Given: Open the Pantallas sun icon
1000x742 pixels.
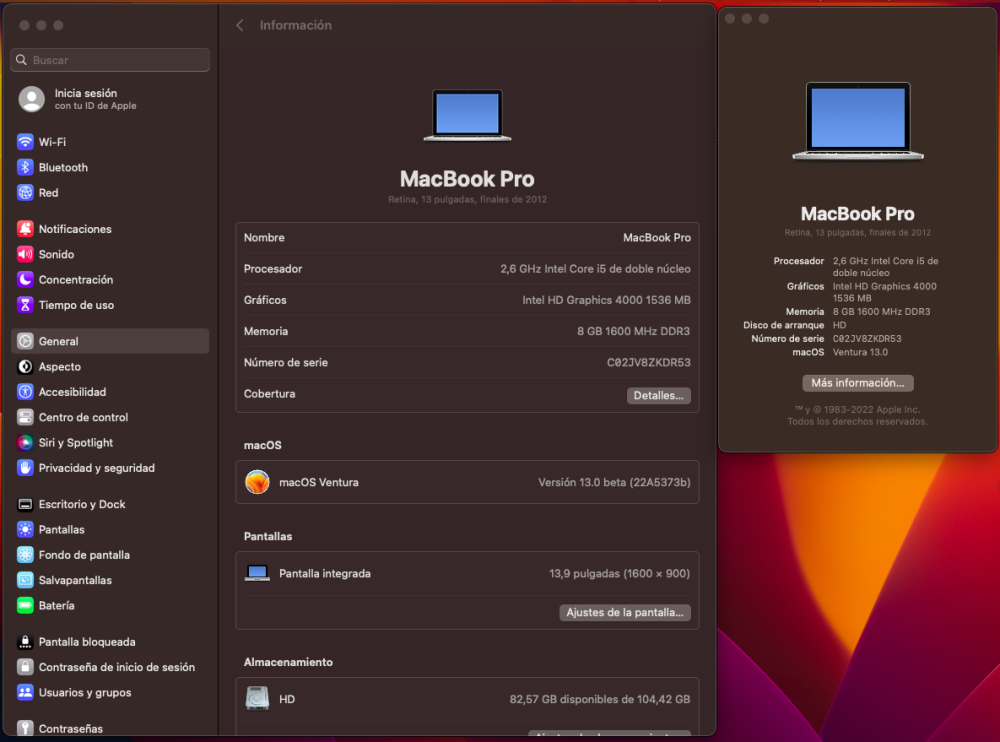Looking at the screenshot, I should tap(25, 530).
